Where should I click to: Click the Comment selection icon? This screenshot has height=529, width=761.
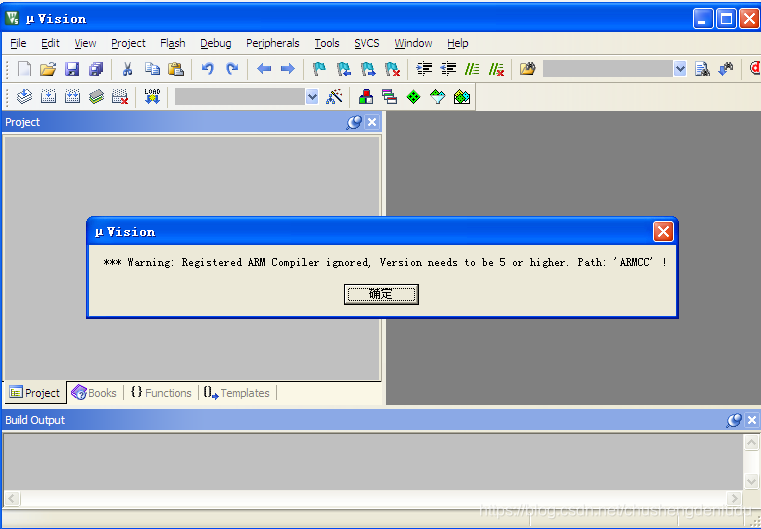472,69
